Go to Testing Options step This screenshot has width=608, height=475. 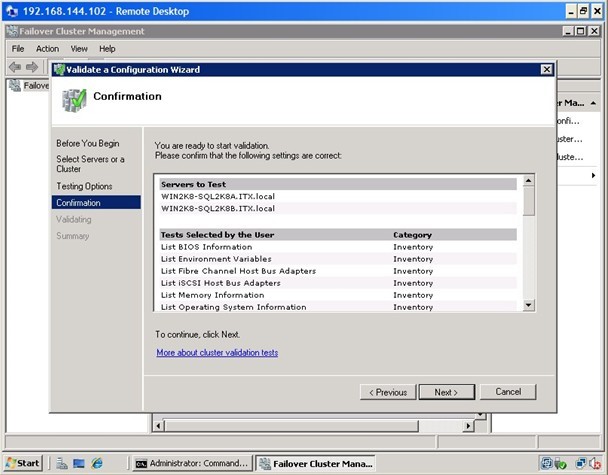tap(84, 187)
